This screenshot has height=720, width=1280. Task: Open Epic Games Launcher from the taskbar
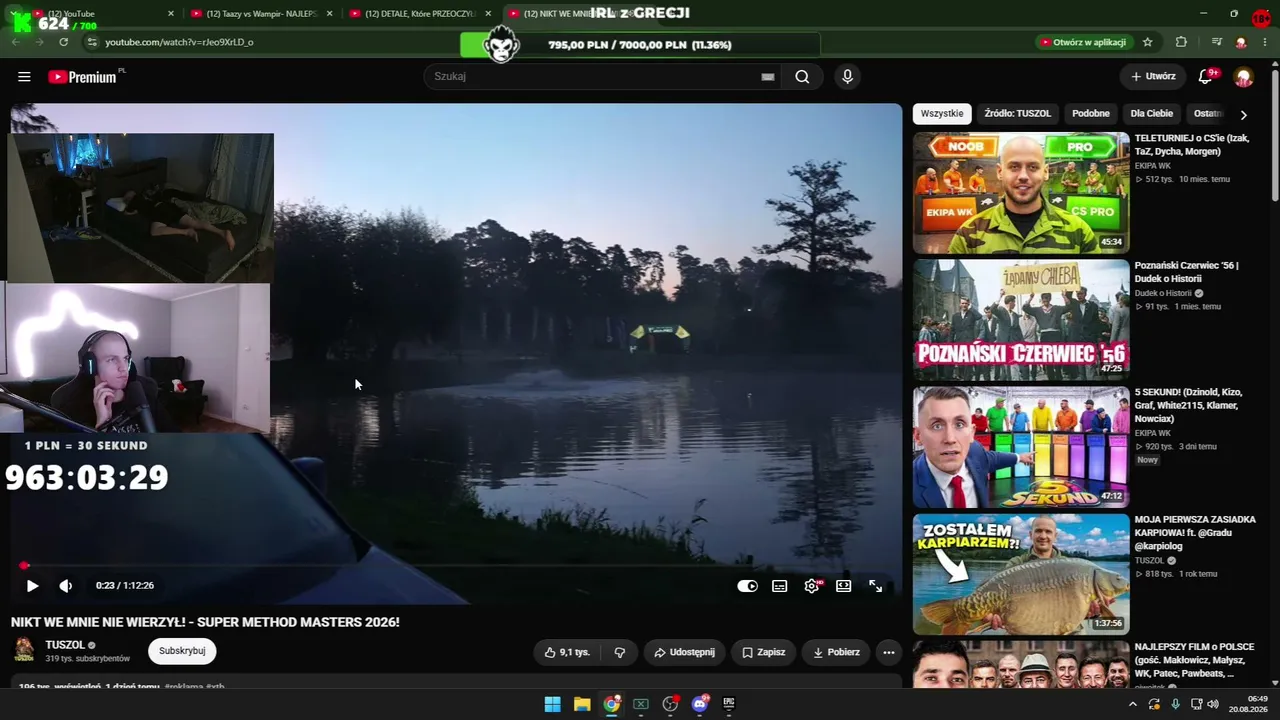(729, 704)
